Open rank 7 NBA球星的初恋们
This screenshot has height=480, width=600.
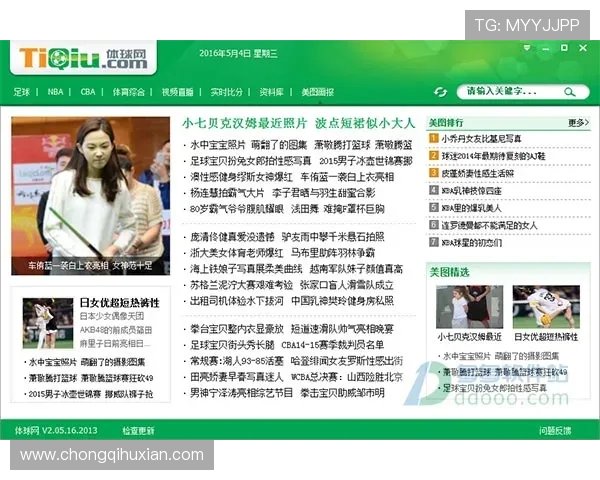point(471,243)
